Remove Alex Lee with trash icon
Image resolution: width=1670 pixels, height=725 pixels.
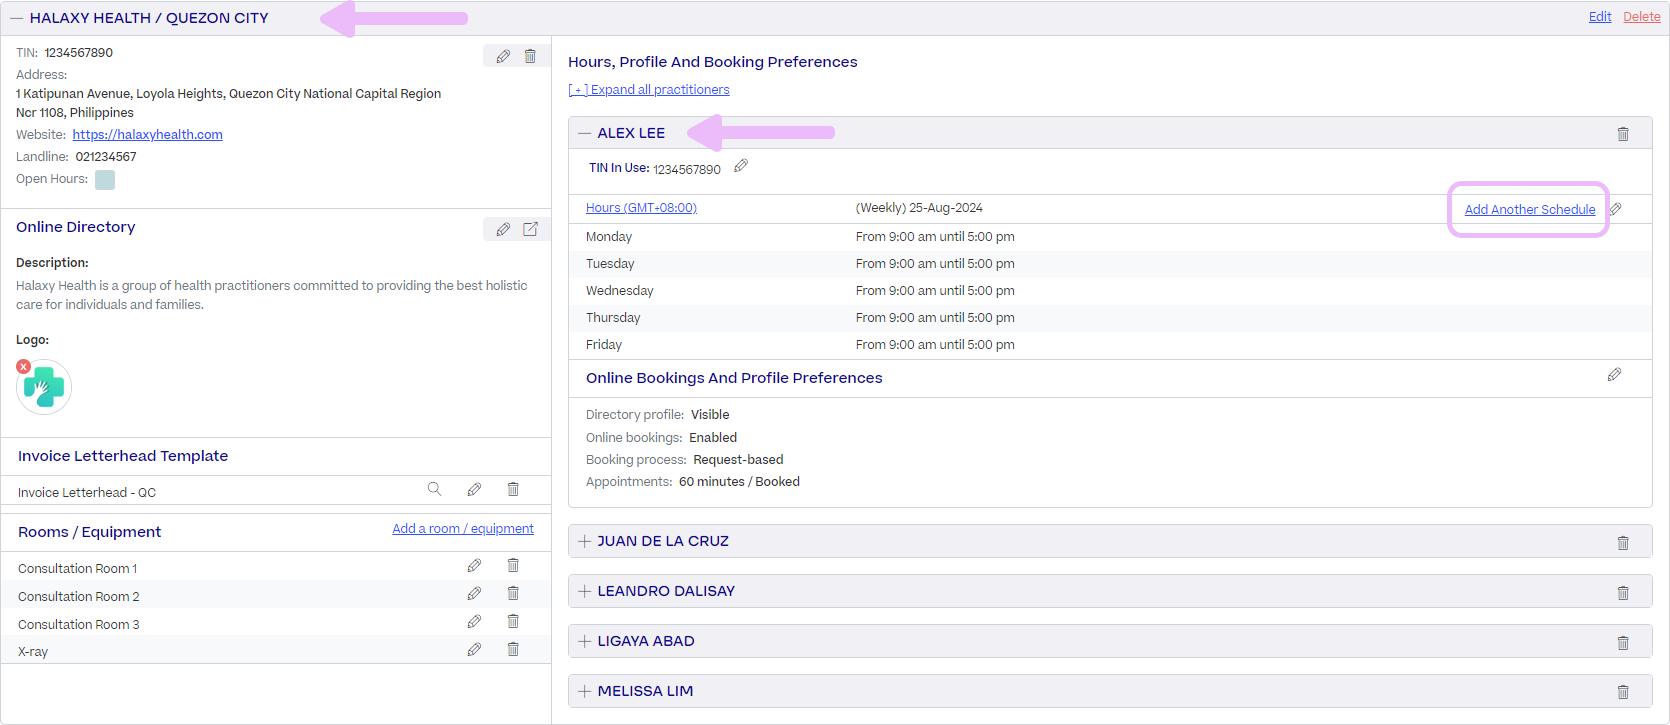1623,134
